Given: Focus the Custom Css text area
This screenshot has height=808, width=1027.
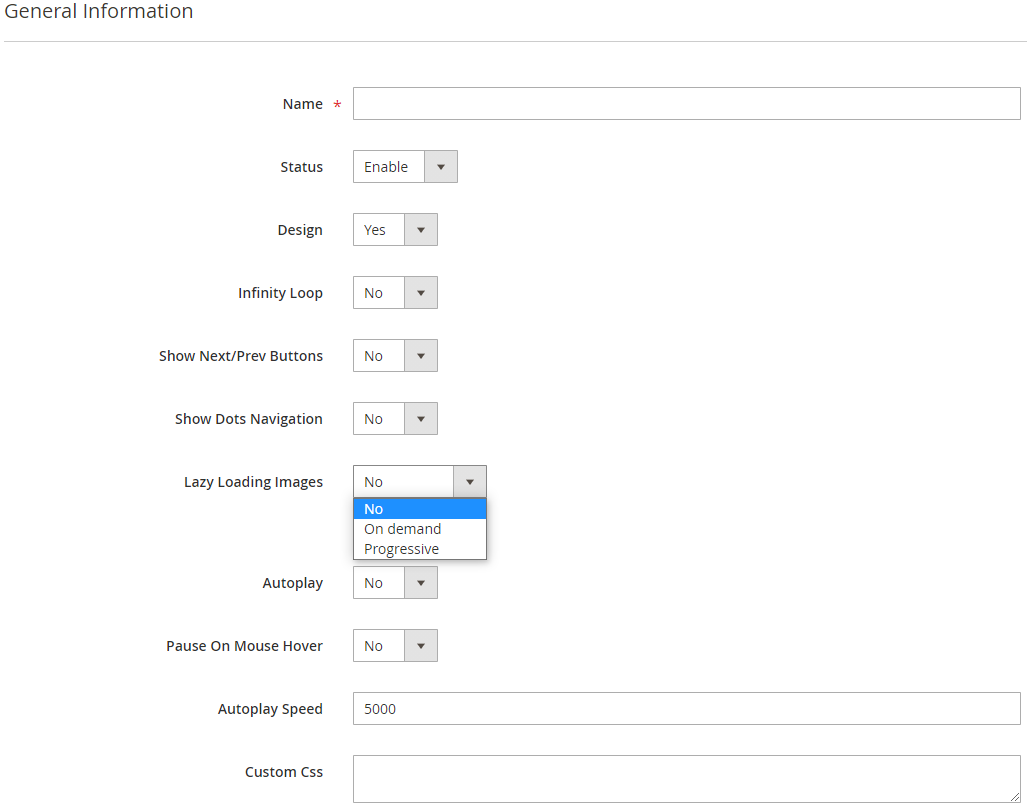Looking at the screenshot, I should coord(686,779).
